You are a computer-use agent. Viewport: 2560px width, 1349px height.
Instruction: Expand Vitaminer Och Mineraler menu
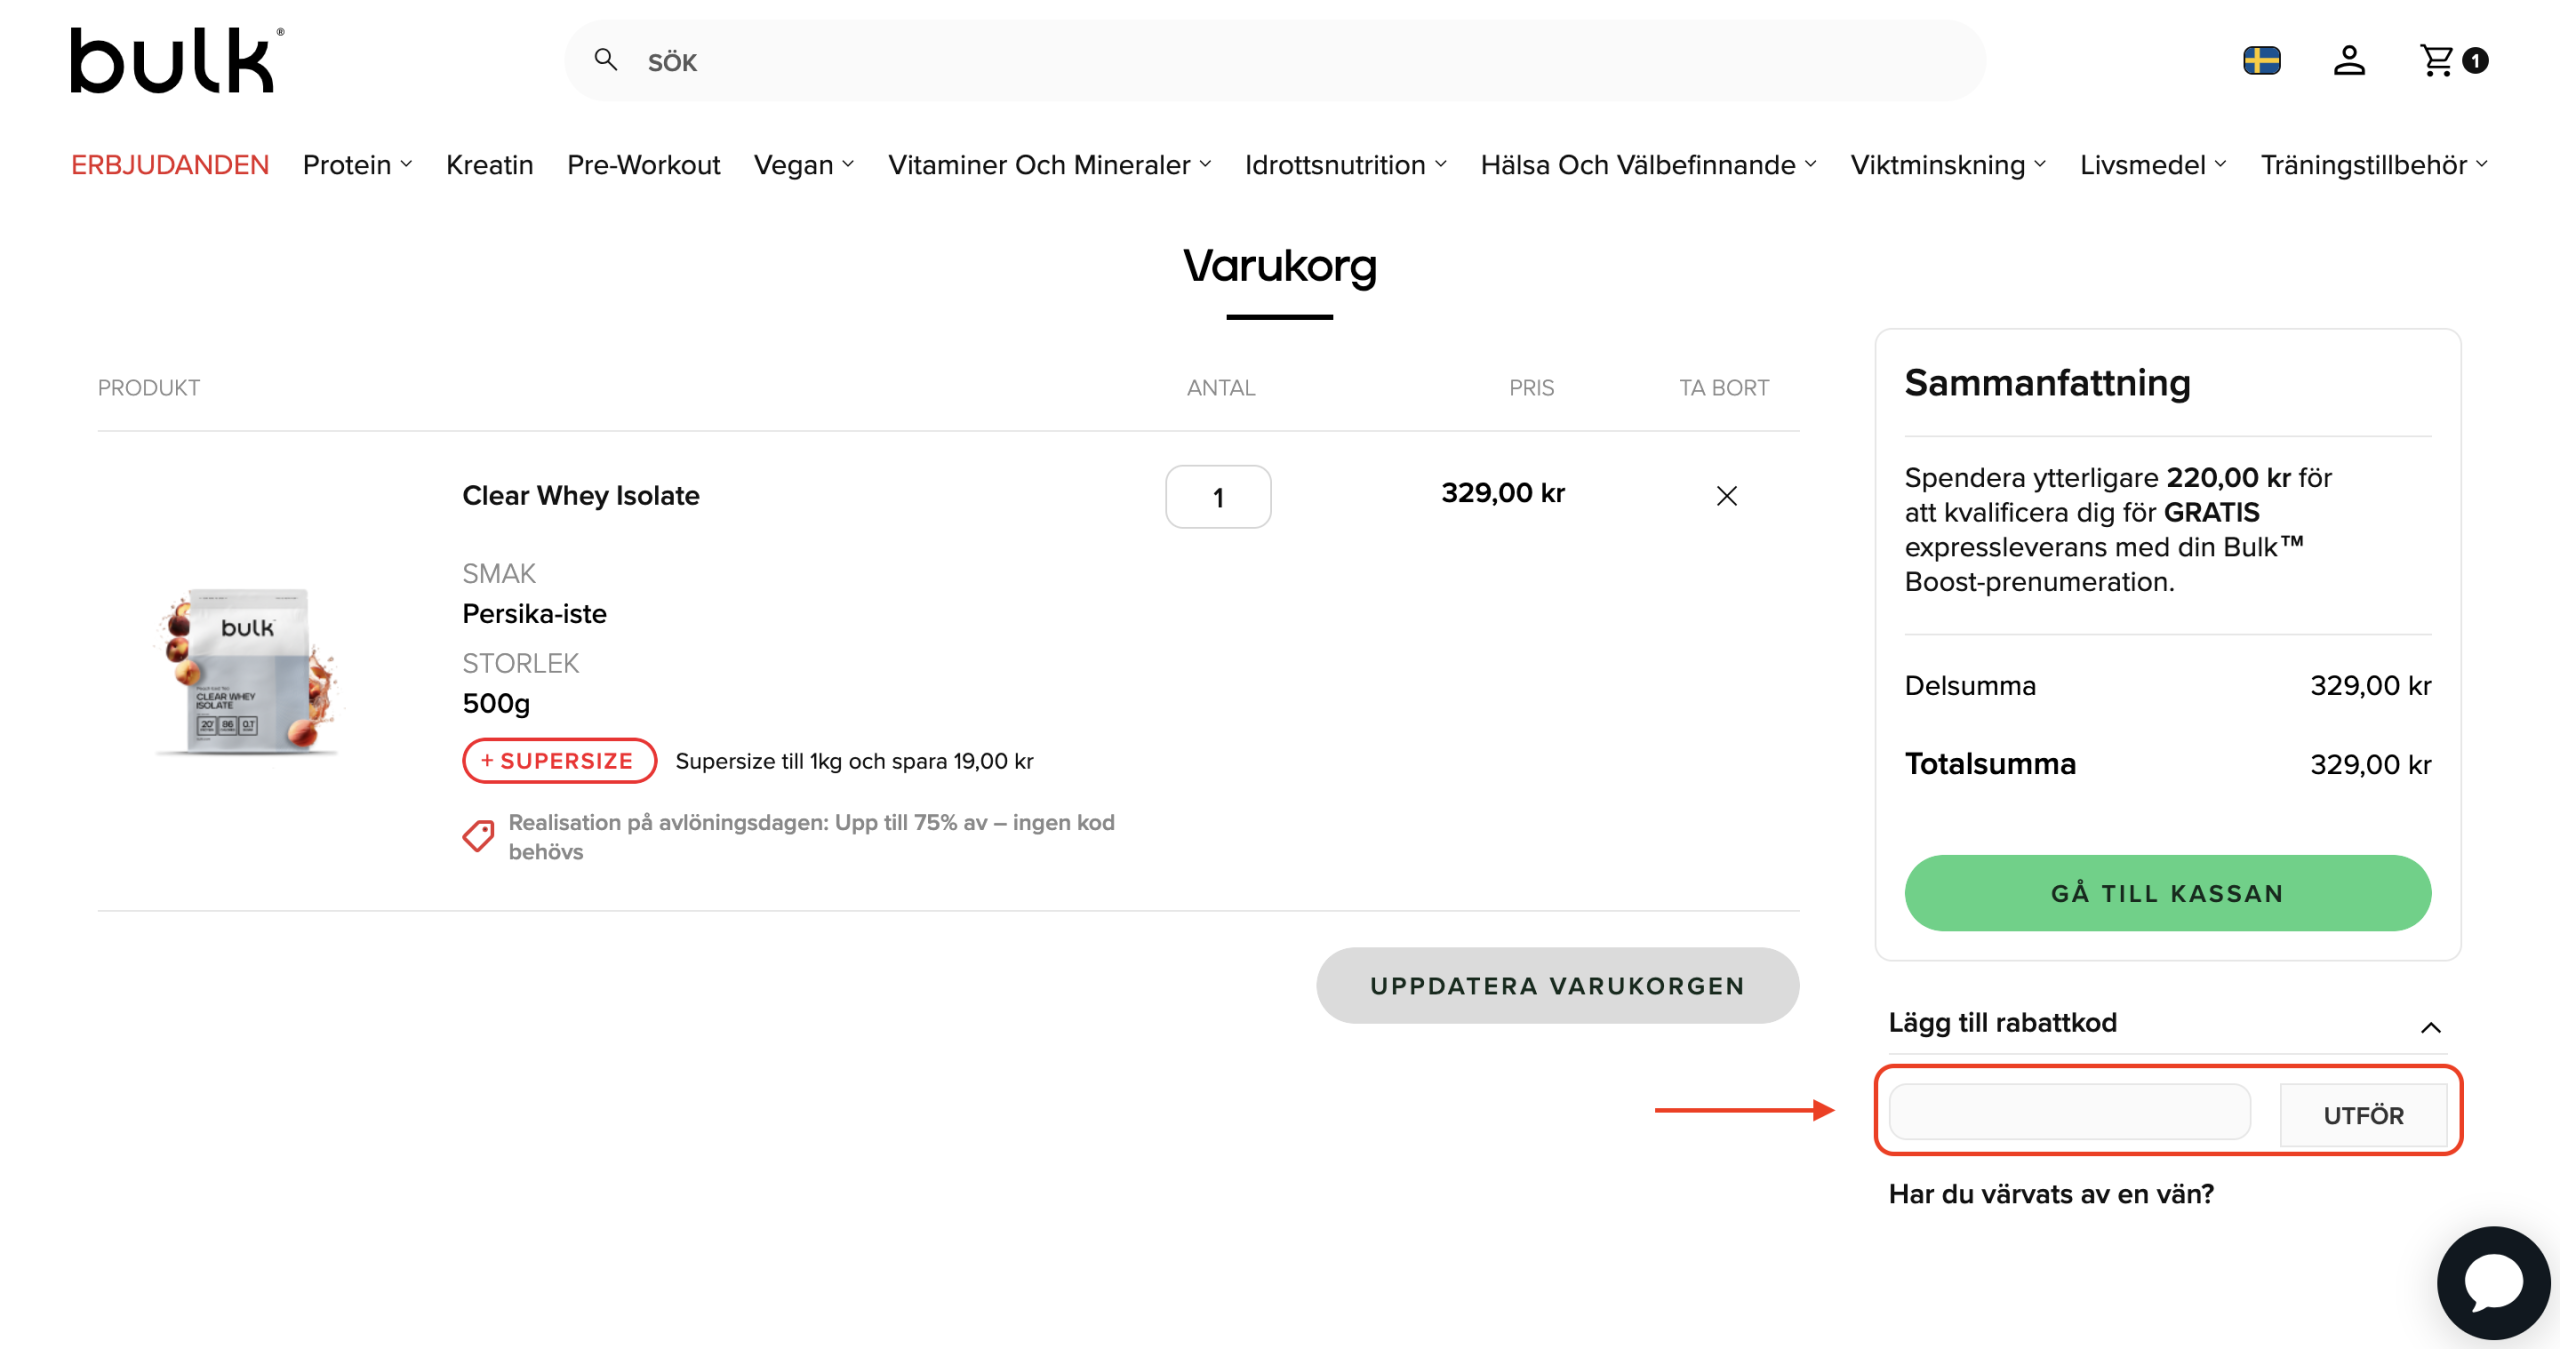[1050, 165]
